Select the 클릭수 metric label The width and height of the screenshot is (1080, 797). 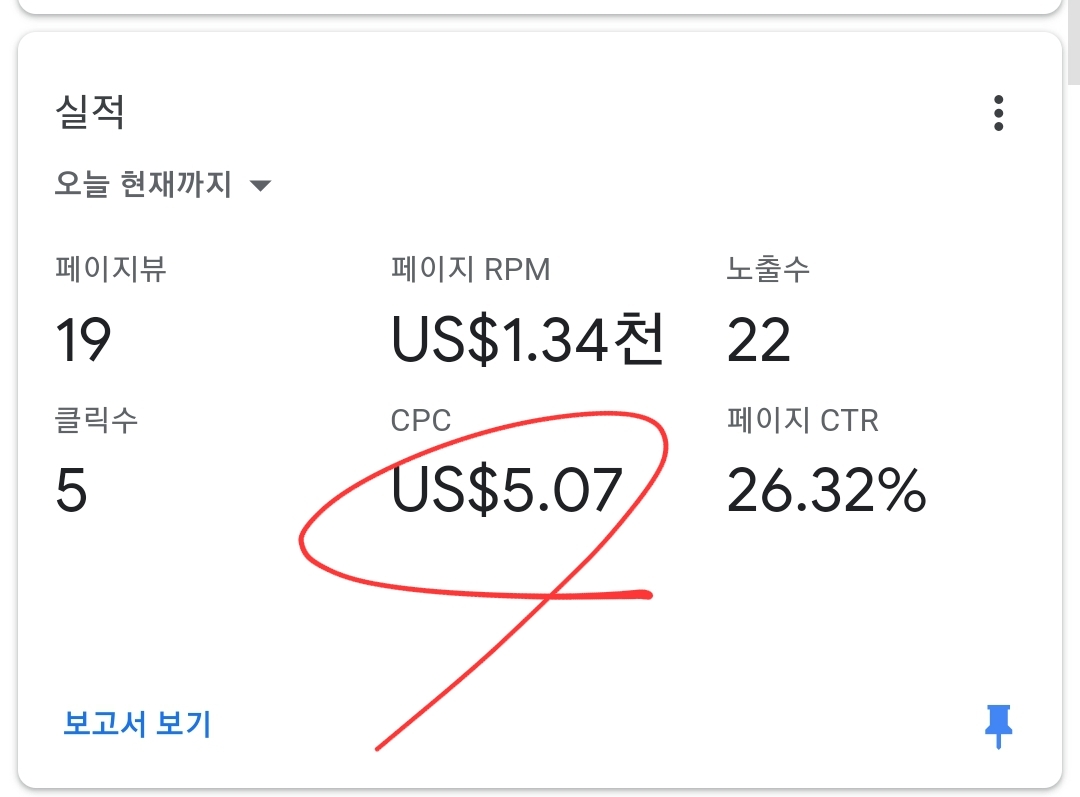(x=96, y=420)
